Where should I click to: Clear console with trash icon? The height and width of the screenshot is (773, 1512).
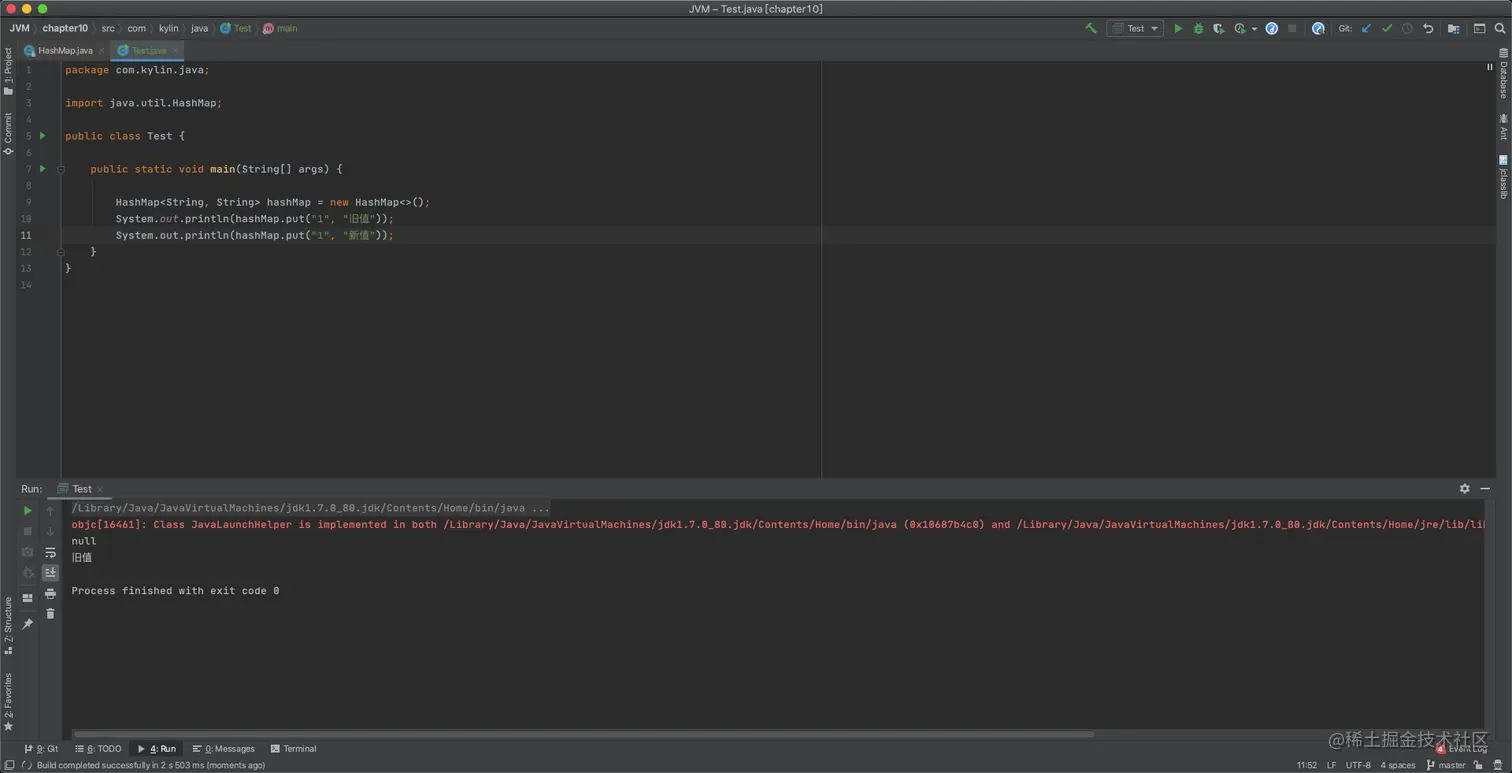coord(50,614)
